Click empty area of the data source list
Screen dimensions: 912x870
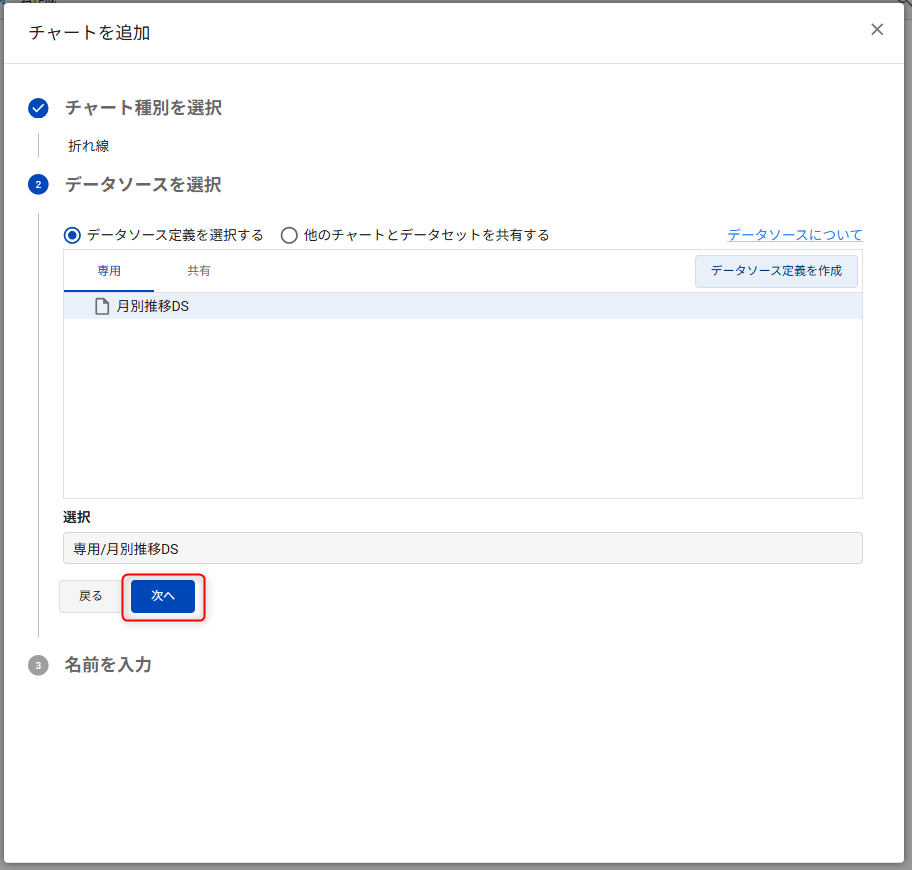coord(462,410)
